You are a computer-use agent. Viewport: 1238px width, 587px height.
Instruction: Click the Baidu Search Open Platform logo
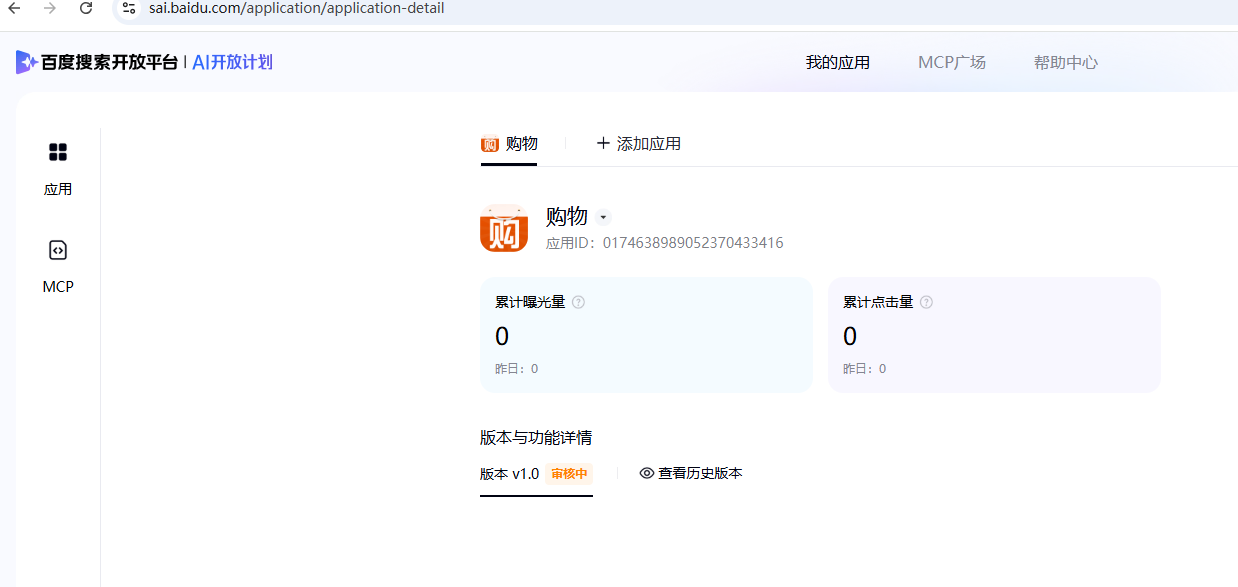pyautogui.click(x=97, y=62)
